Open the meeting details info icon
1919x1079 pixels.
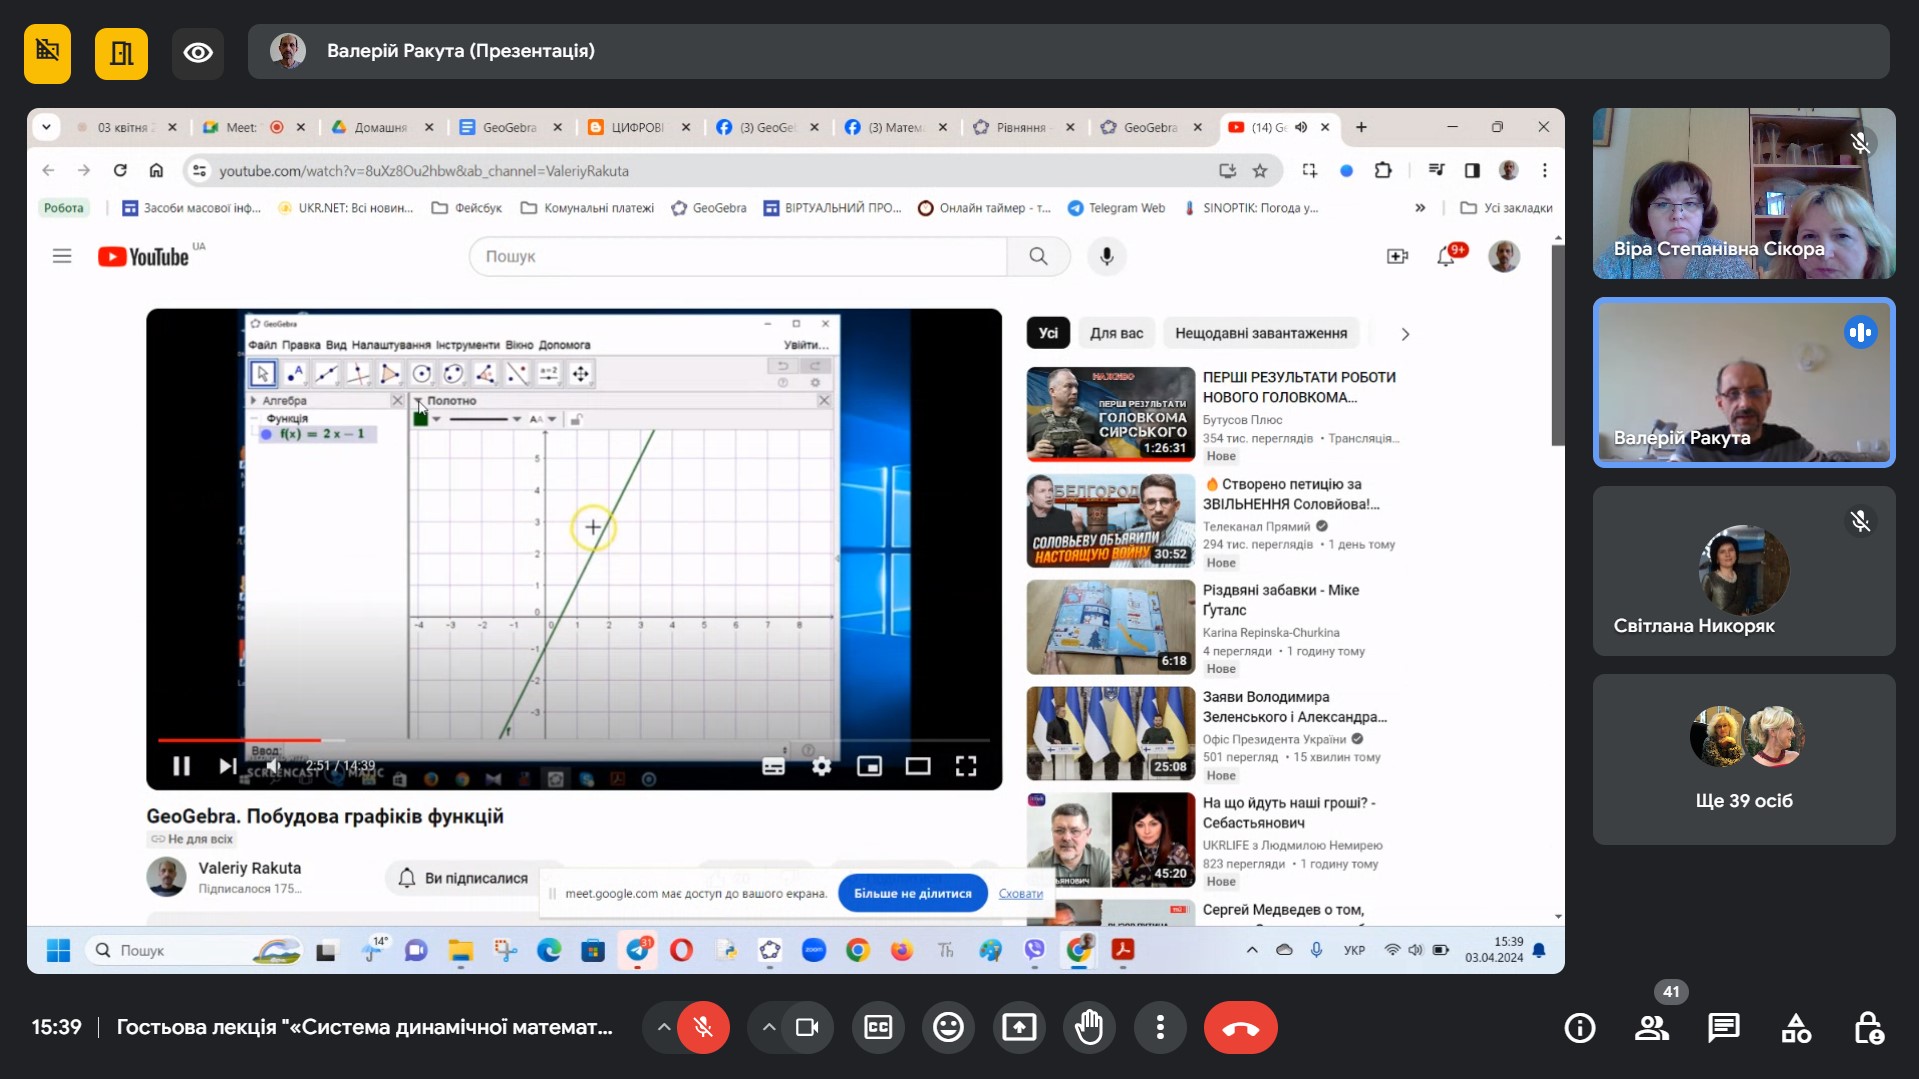[1580, 1027]
